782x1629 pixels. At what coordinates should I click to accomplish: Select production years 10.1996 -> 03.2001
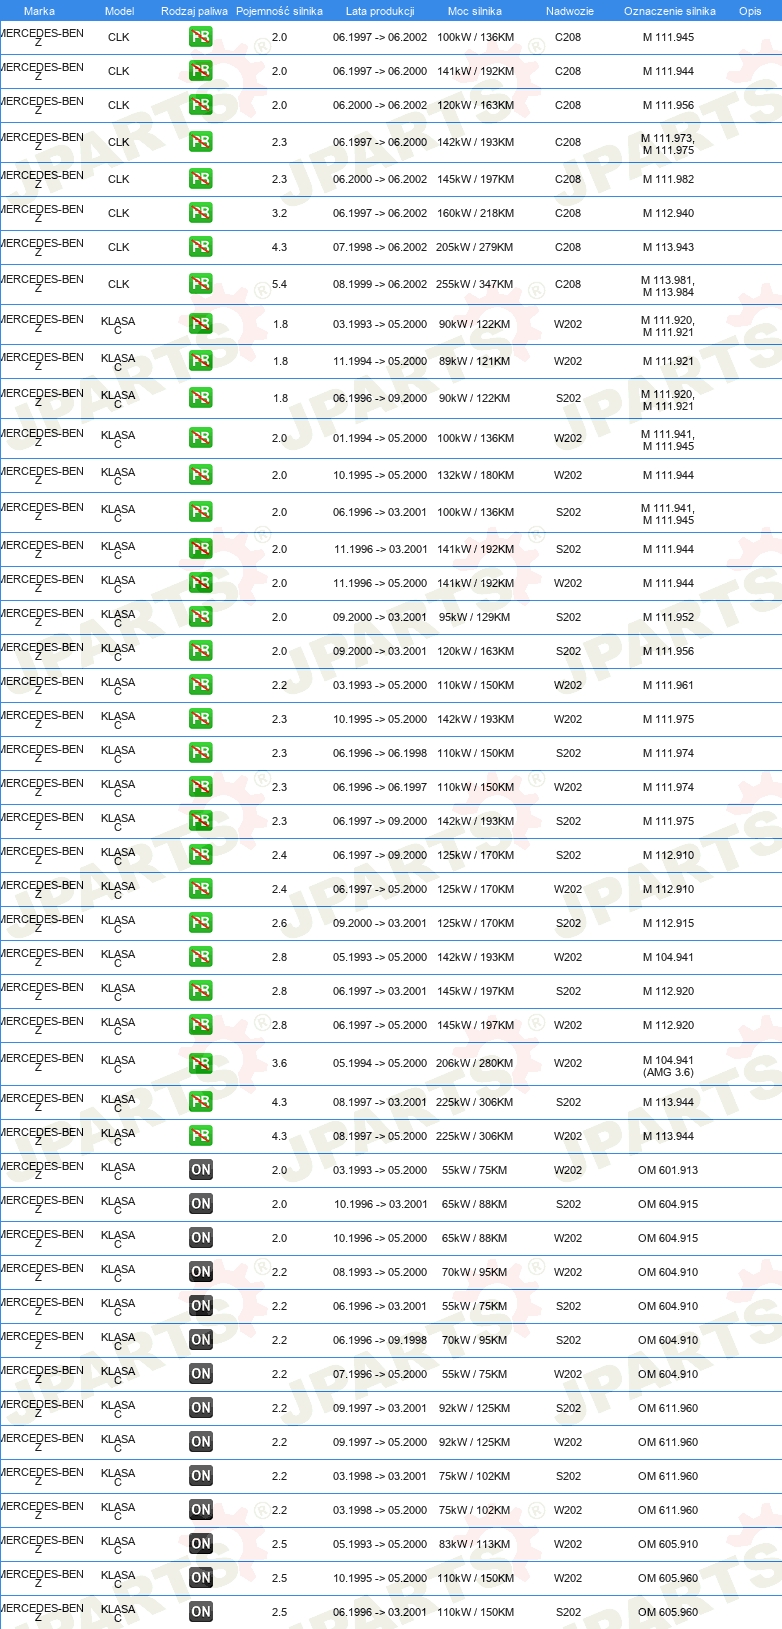pos(380,1204)
